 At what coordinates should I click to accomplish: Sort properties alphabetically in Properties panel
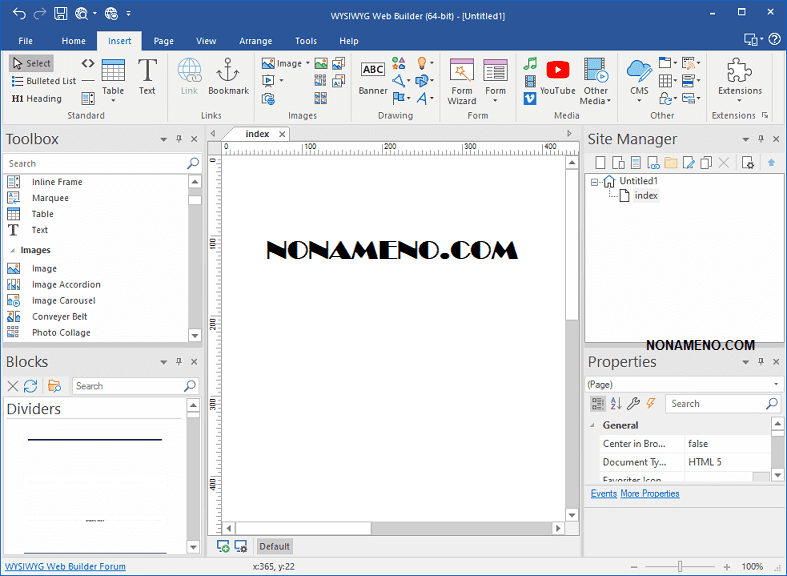[x=616, y=404]
